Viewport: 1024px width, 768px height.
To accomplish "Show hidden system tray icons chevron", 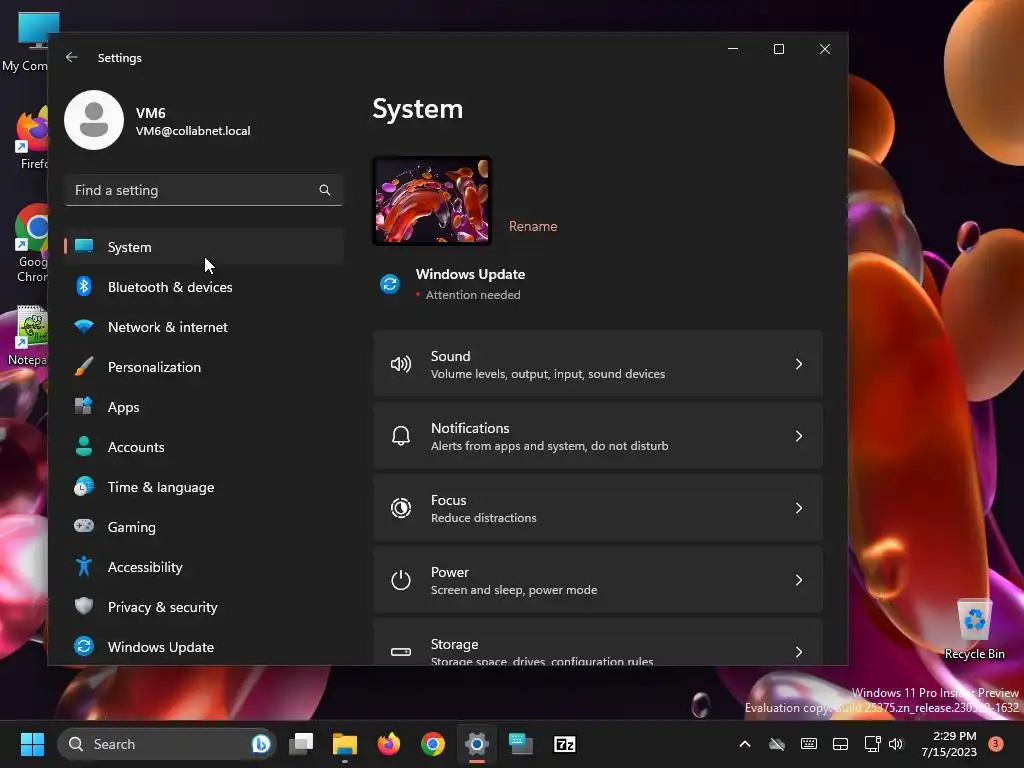I will click(744, 744).
